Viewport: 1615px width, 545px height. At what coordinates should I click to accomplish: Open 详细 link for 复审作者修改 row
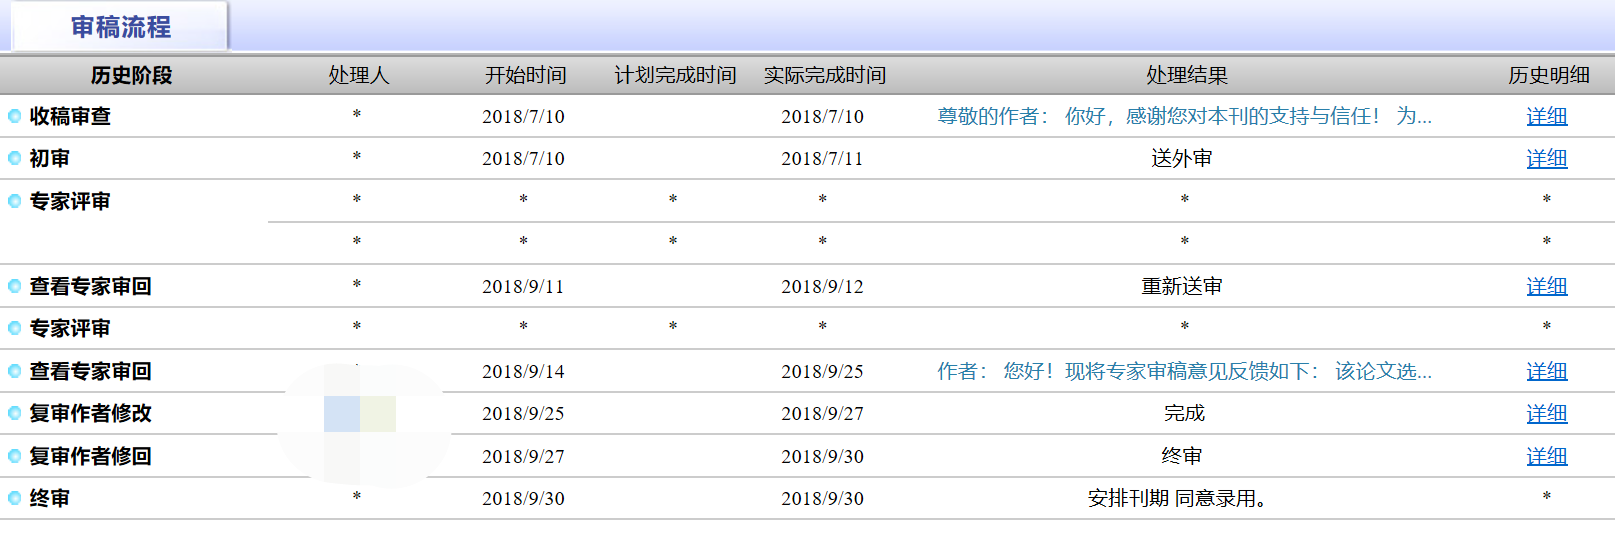tap(1546, 413)
